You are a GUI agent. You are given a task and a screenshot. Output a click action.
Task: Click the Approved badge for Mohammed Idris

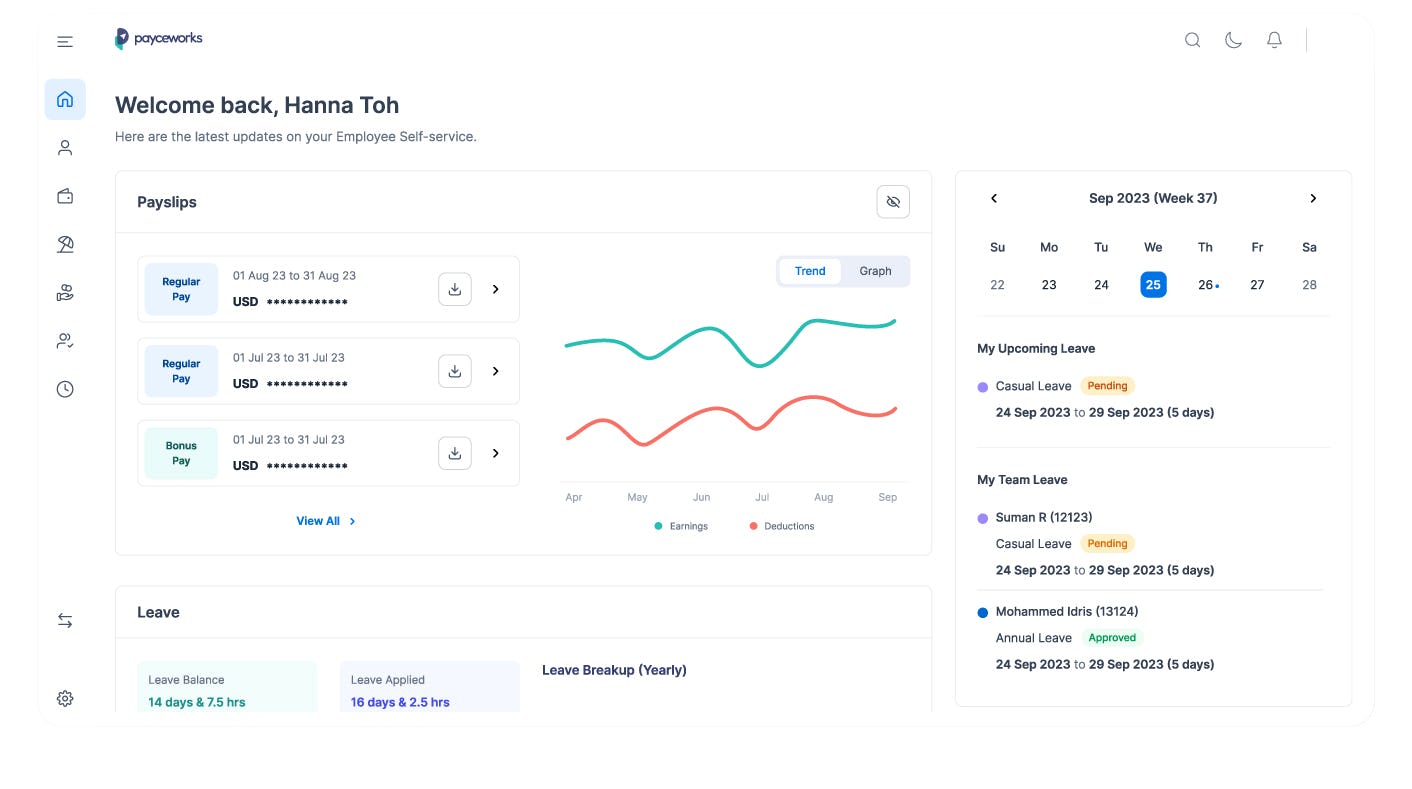point(1112,638)
